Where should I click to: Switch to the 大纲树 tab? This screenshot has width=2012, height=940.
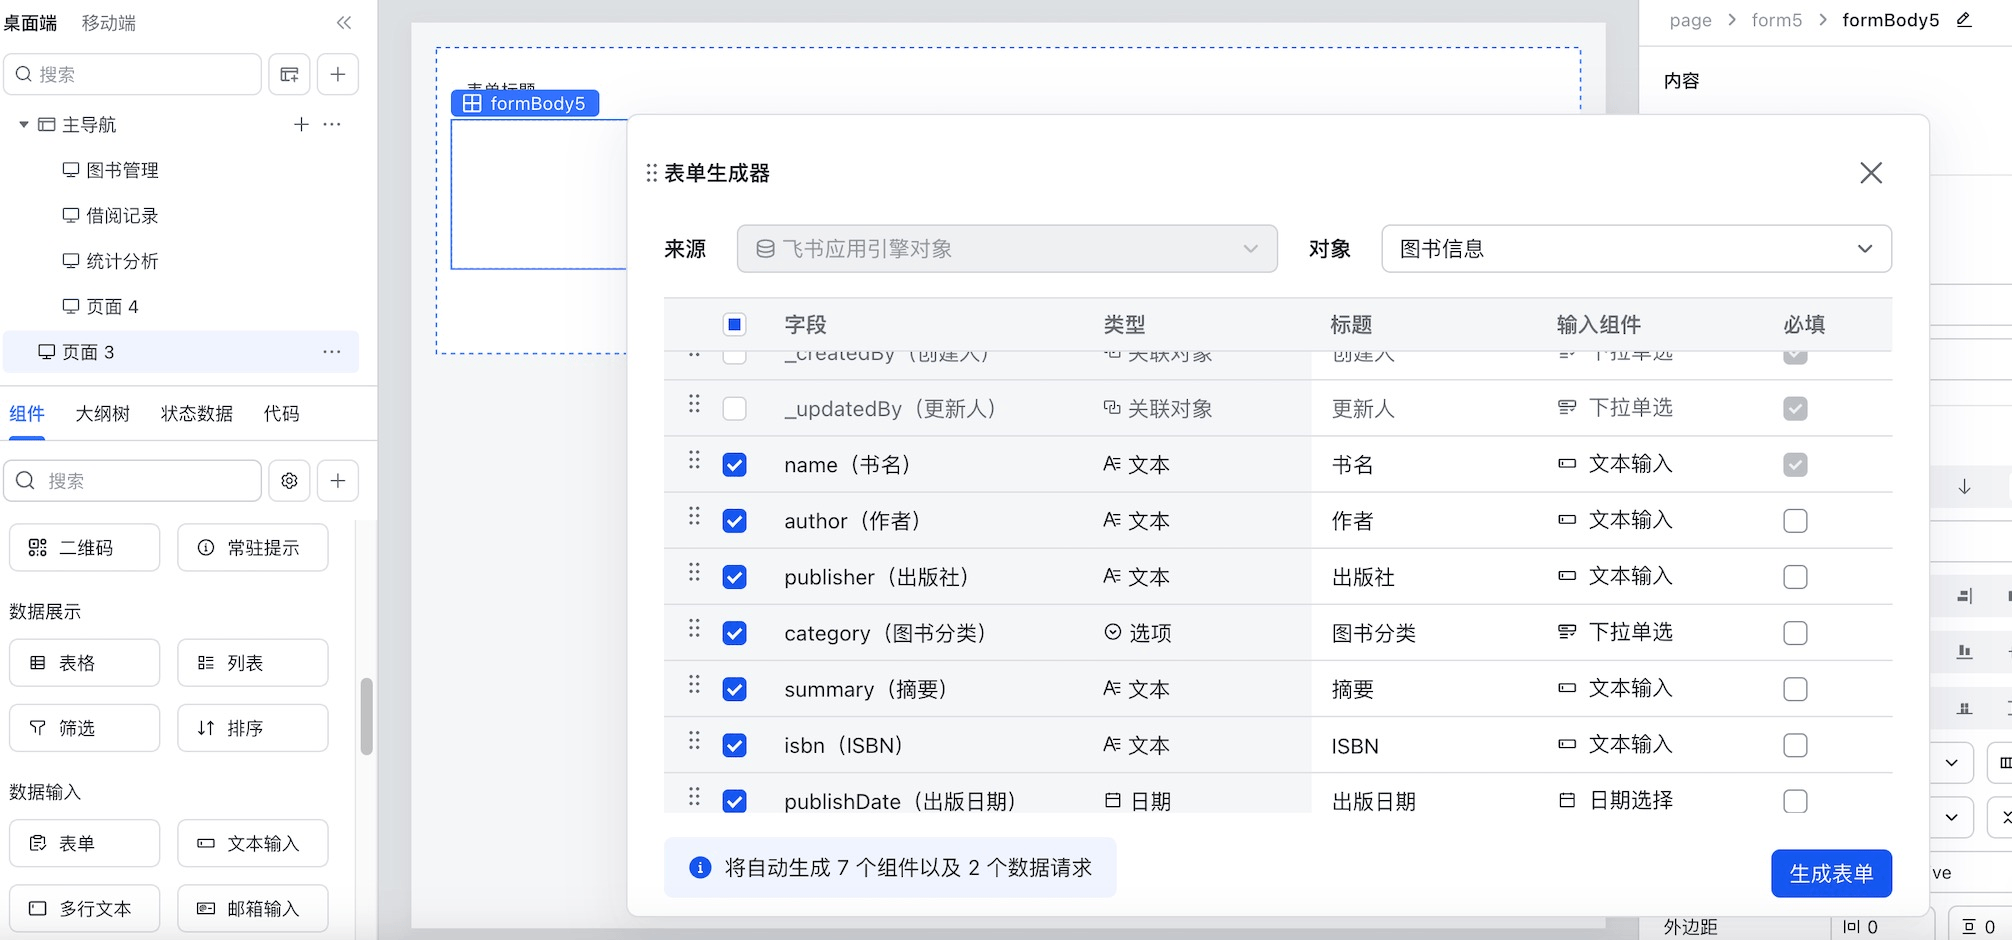click(x=103, y=413)
